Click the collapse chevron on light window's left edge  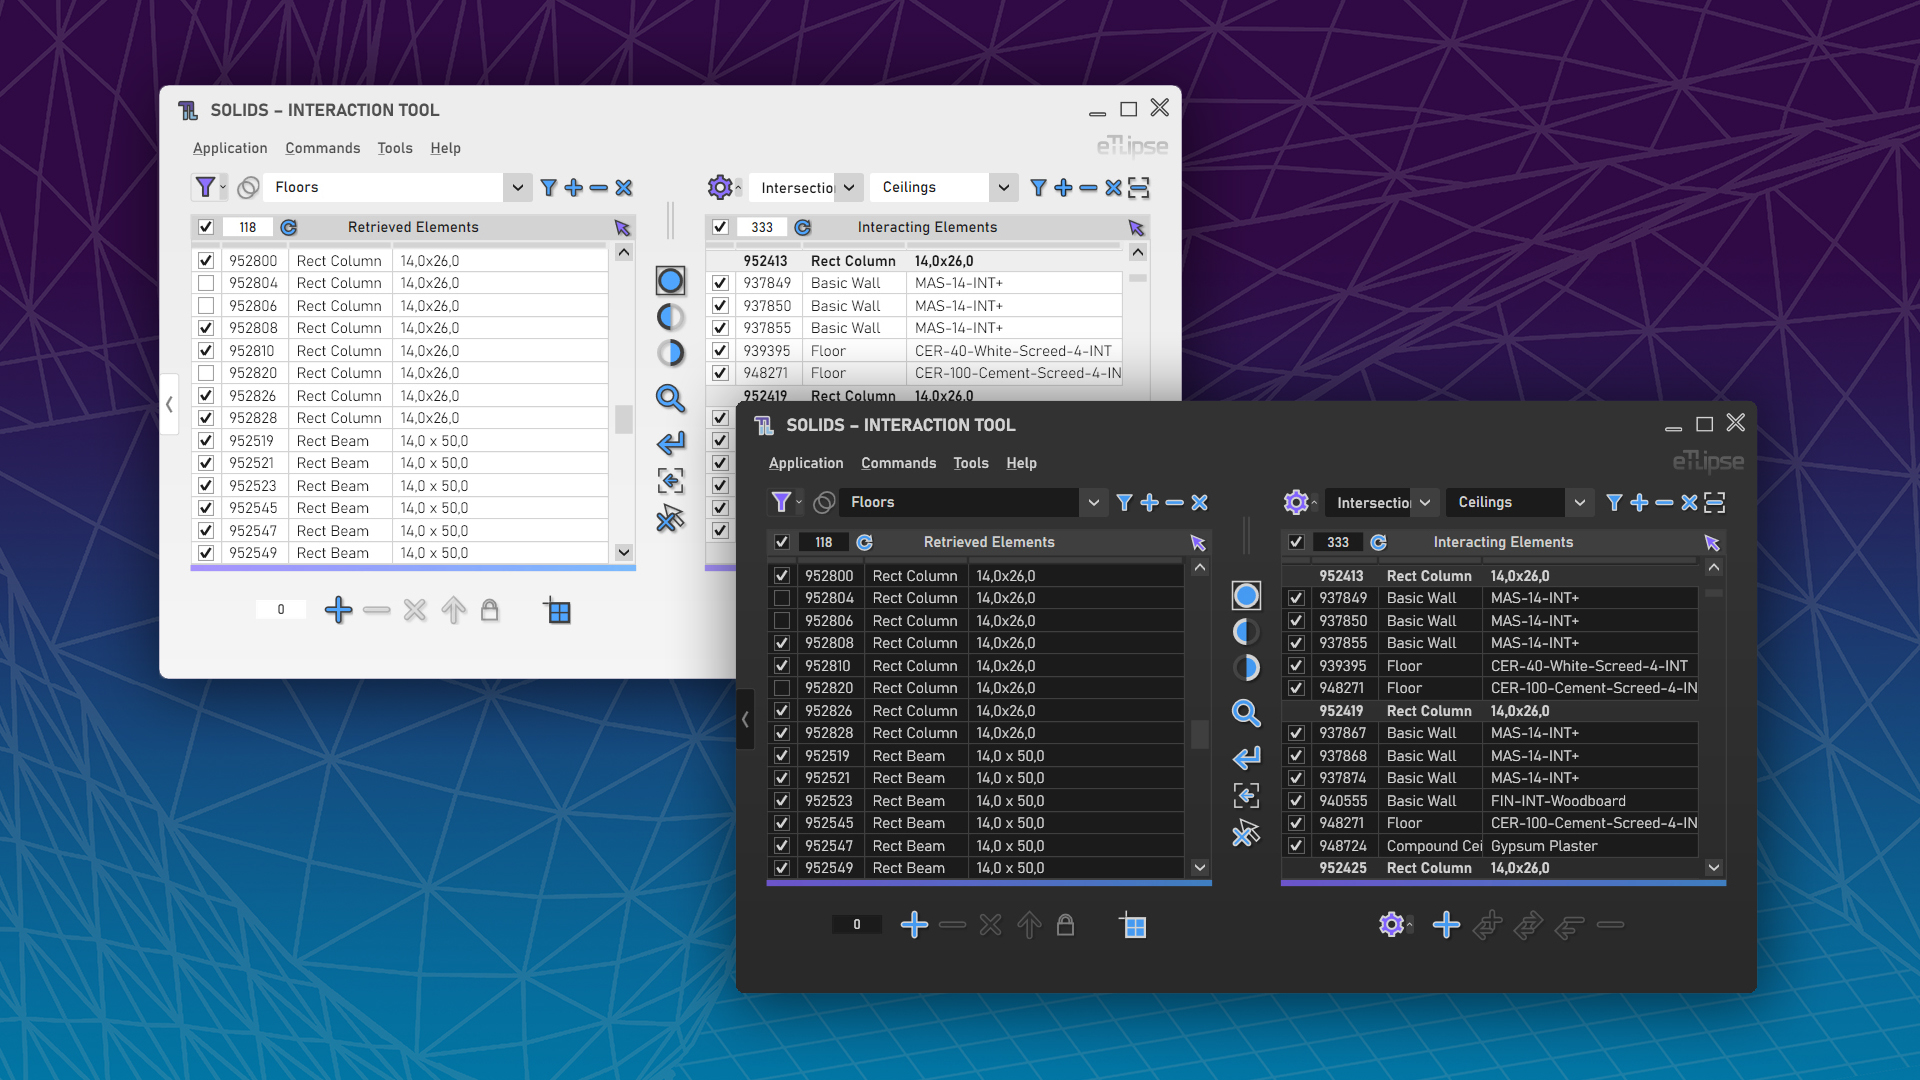tap(169, 404)
